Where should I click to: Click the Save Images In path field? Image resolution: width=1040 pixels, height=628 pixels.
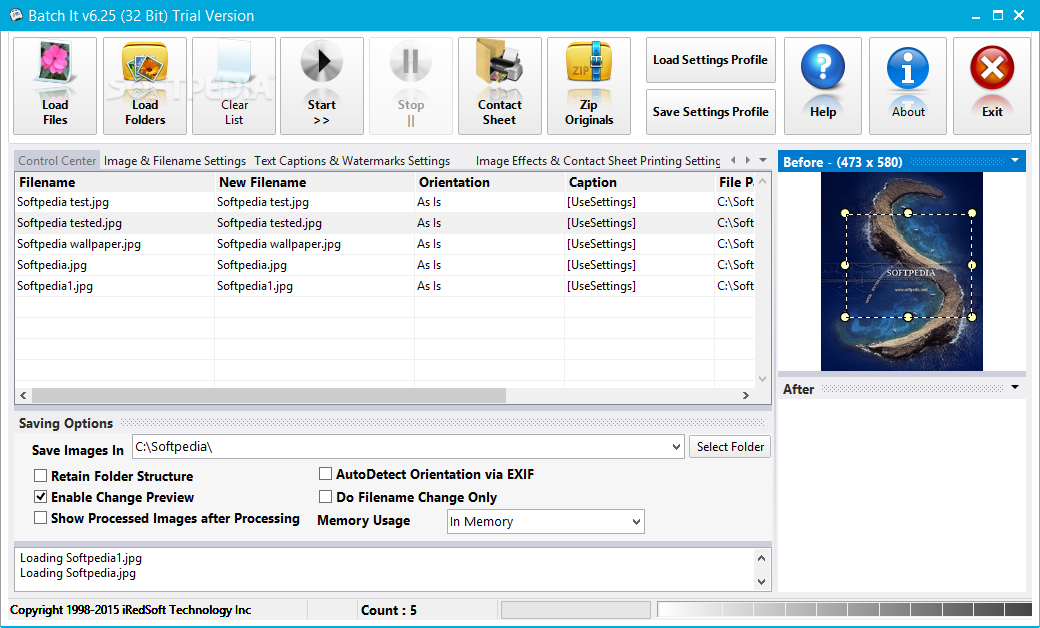401,447
